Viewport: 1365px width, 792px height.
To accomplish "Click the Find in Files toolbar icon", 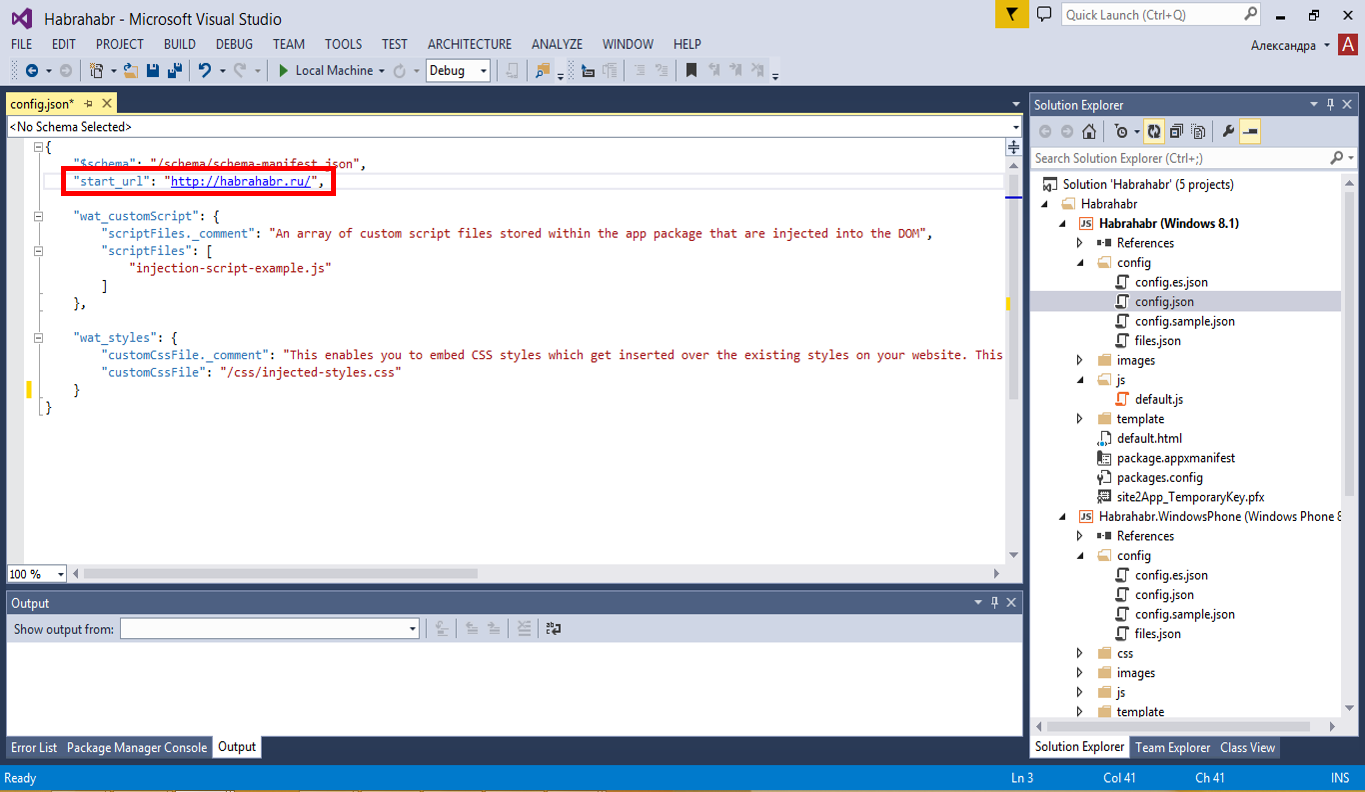I will click(543, 71).
